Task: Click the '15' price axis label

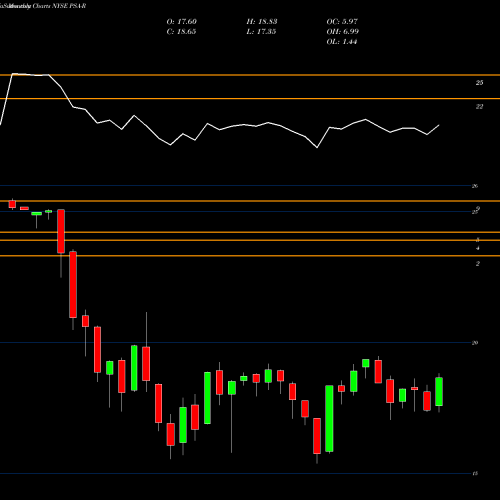Action: 475,473
